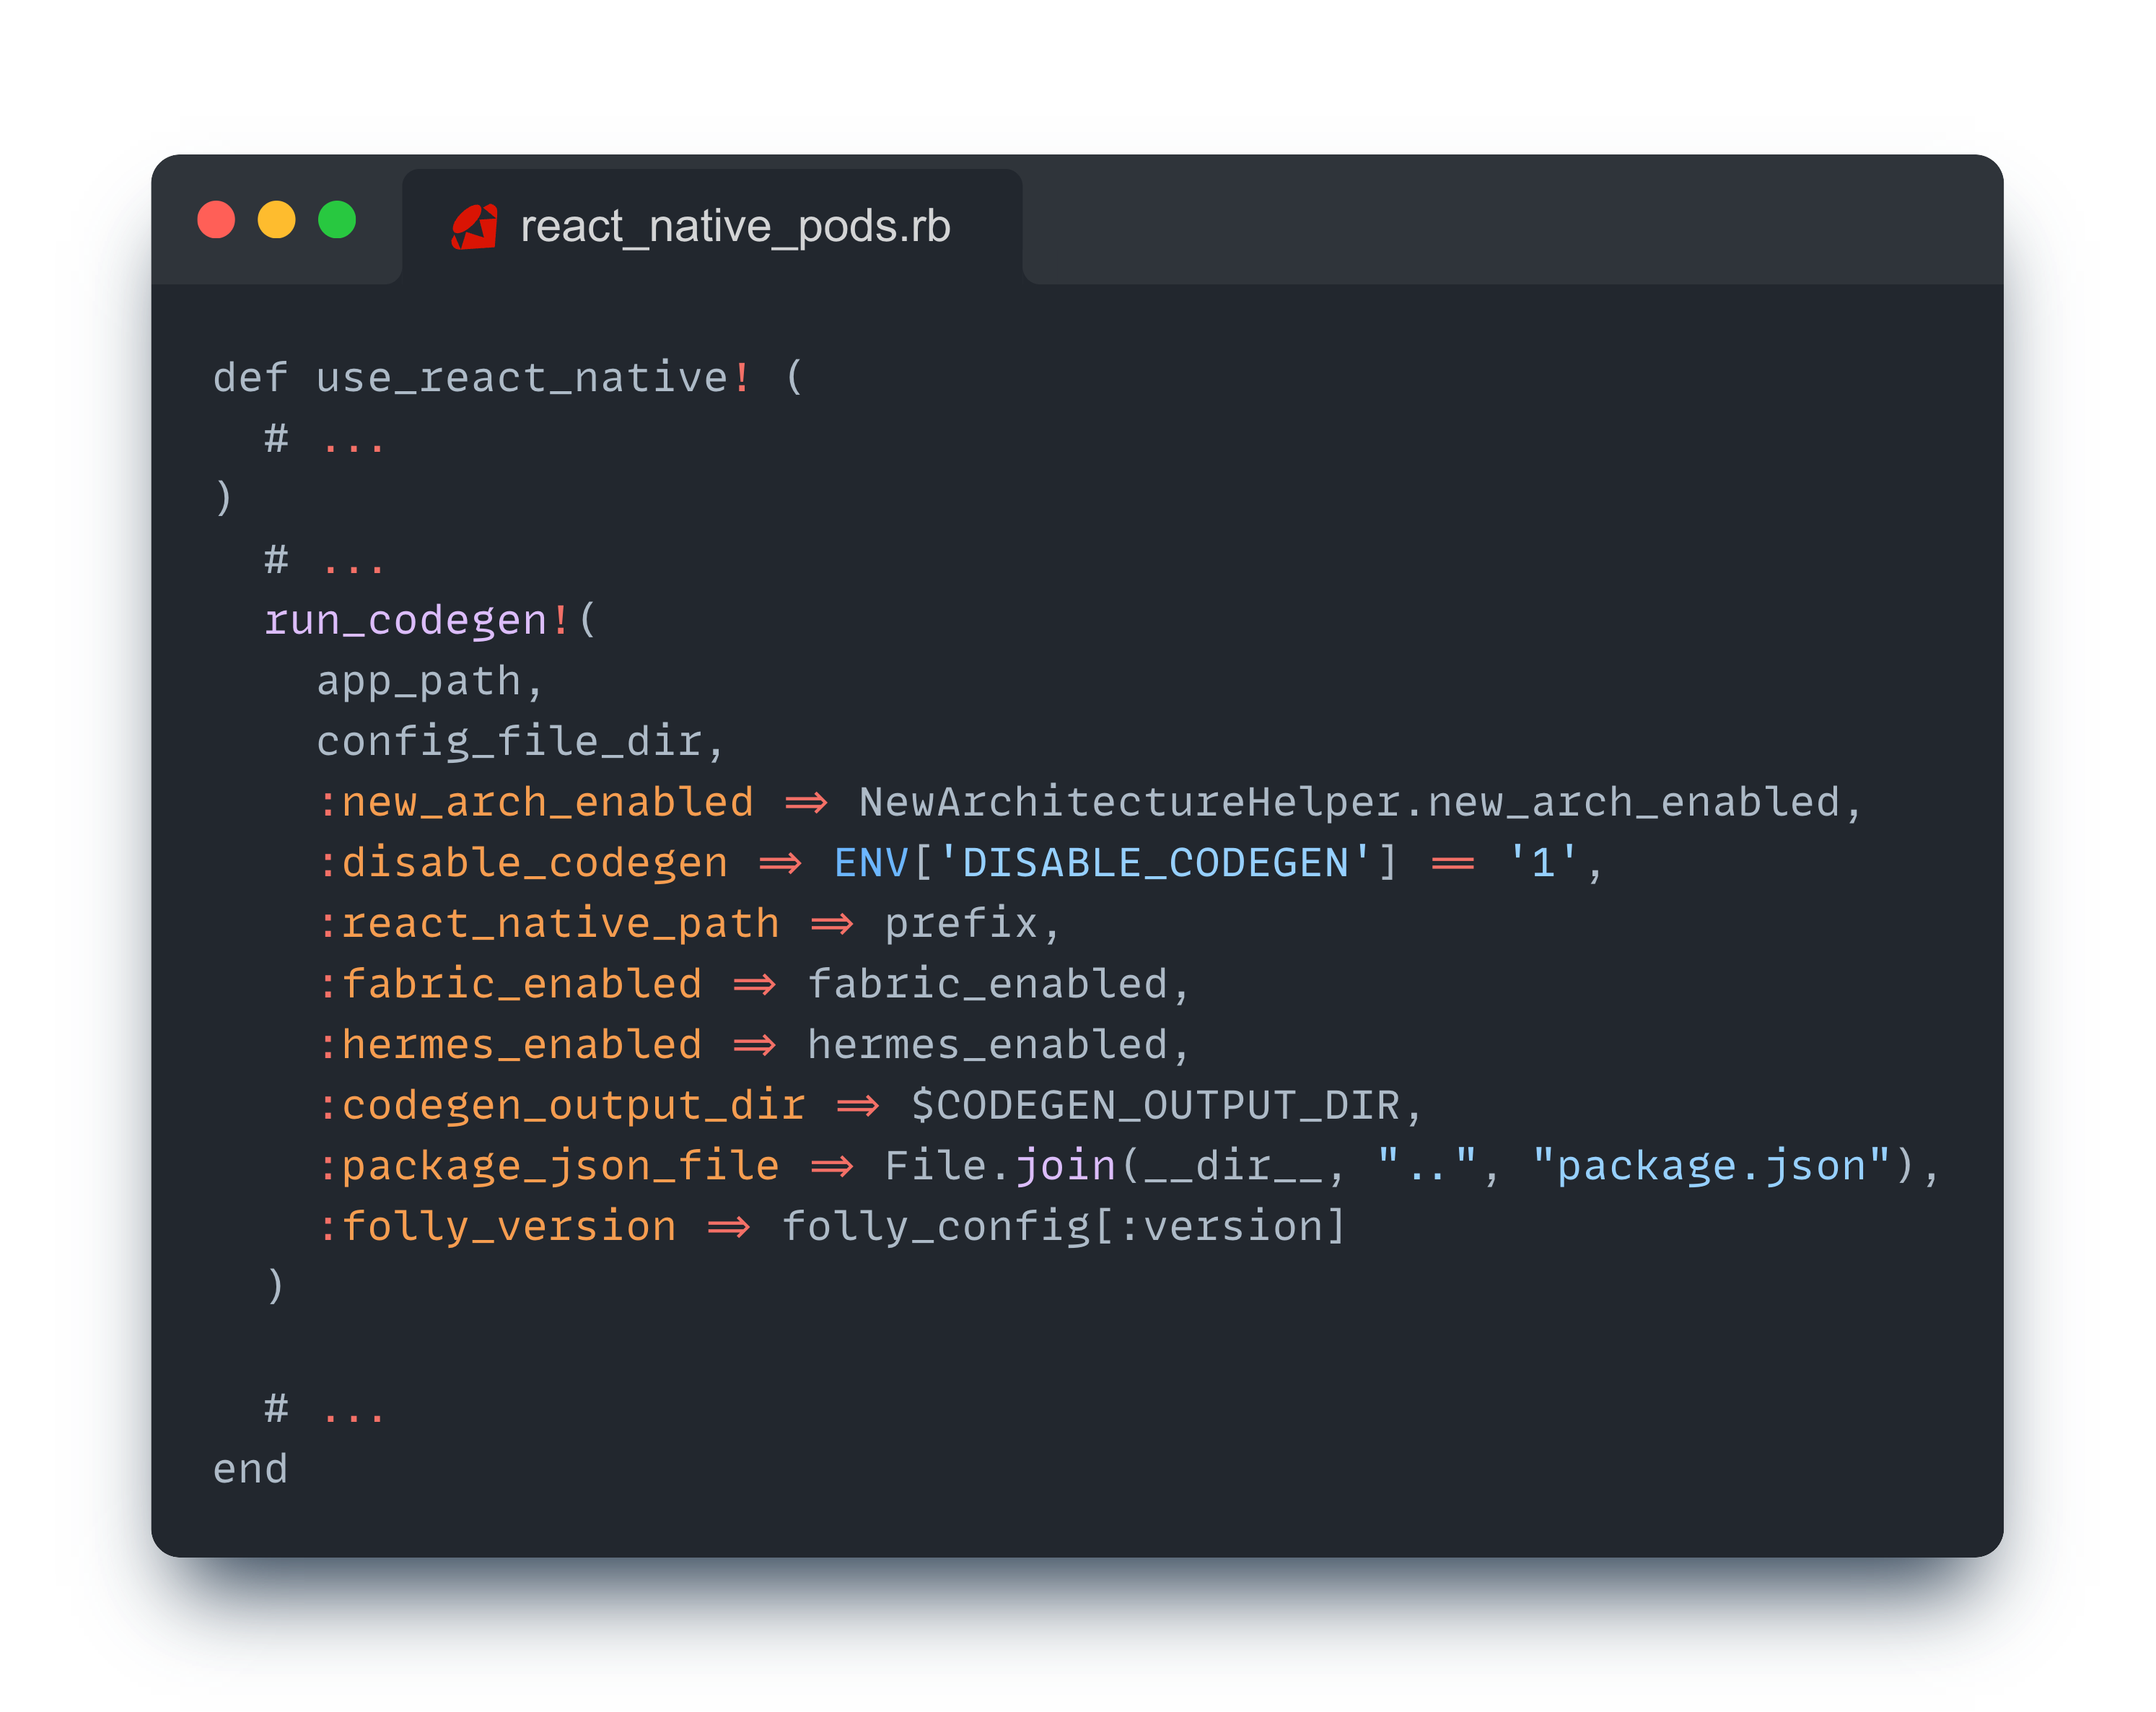
Task: Click the 'def' keyword on first line
Action: click(x=250, y=379)
